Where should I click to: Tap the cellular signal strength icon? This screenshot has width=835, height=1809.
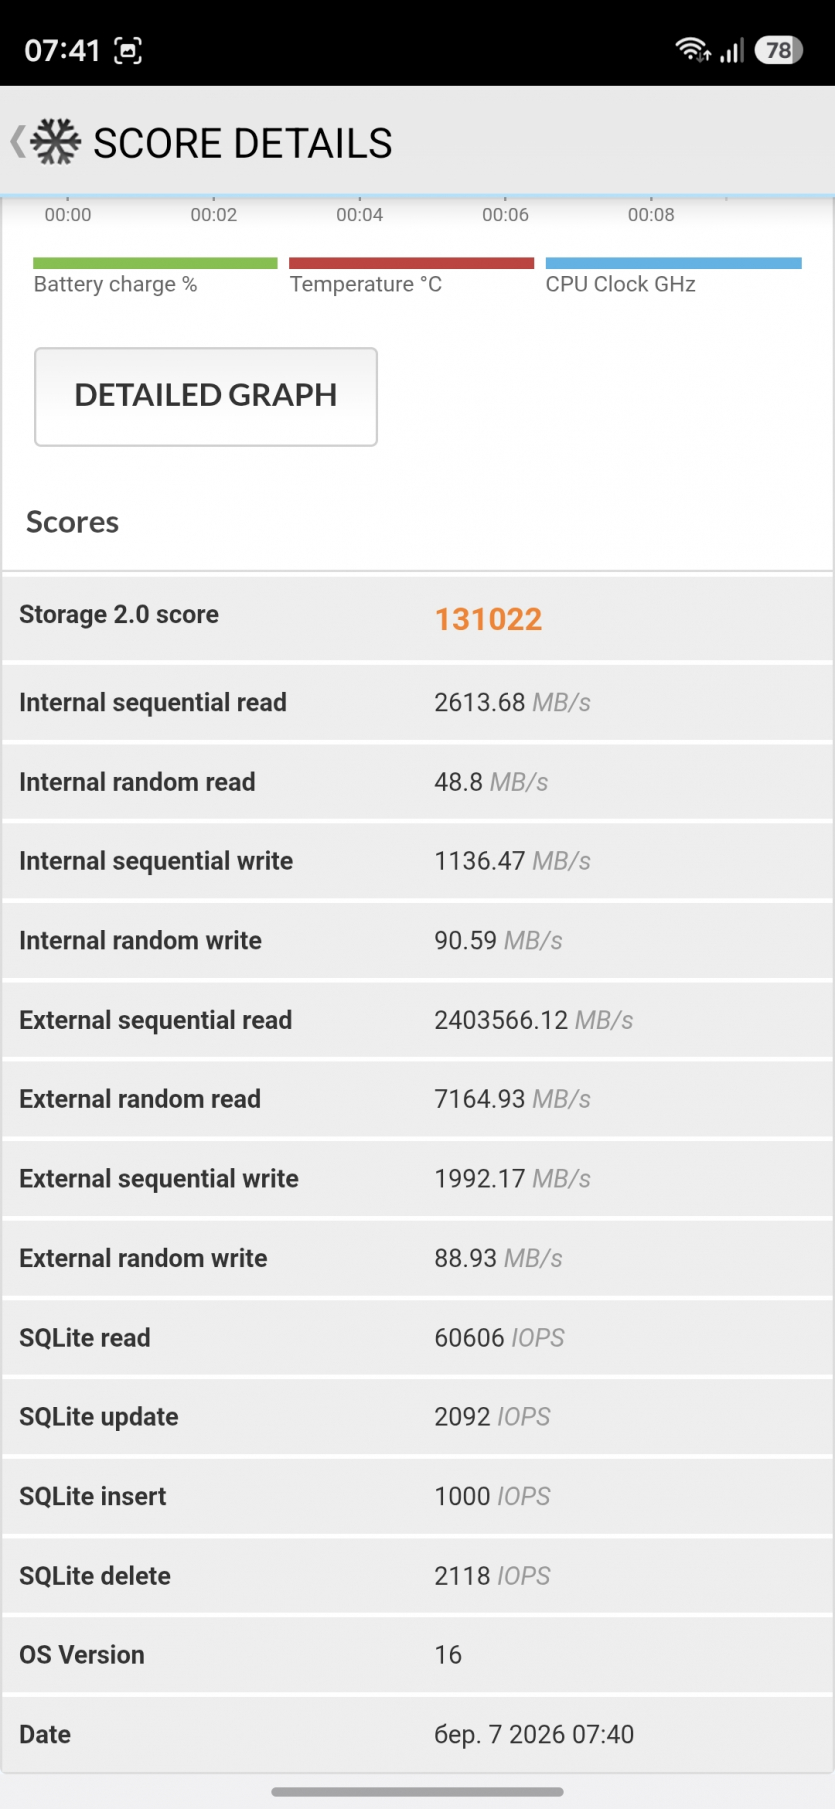(x=732, y=50)
